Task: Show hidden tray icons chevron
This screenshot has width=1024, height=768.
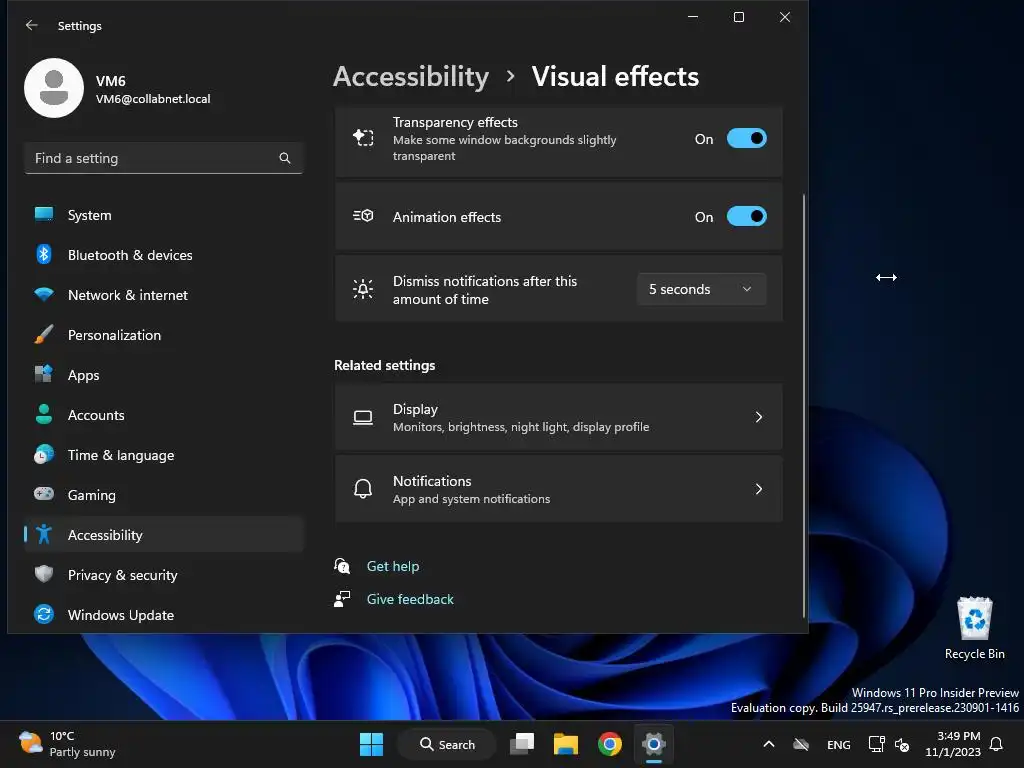Action: coord(769,744)
